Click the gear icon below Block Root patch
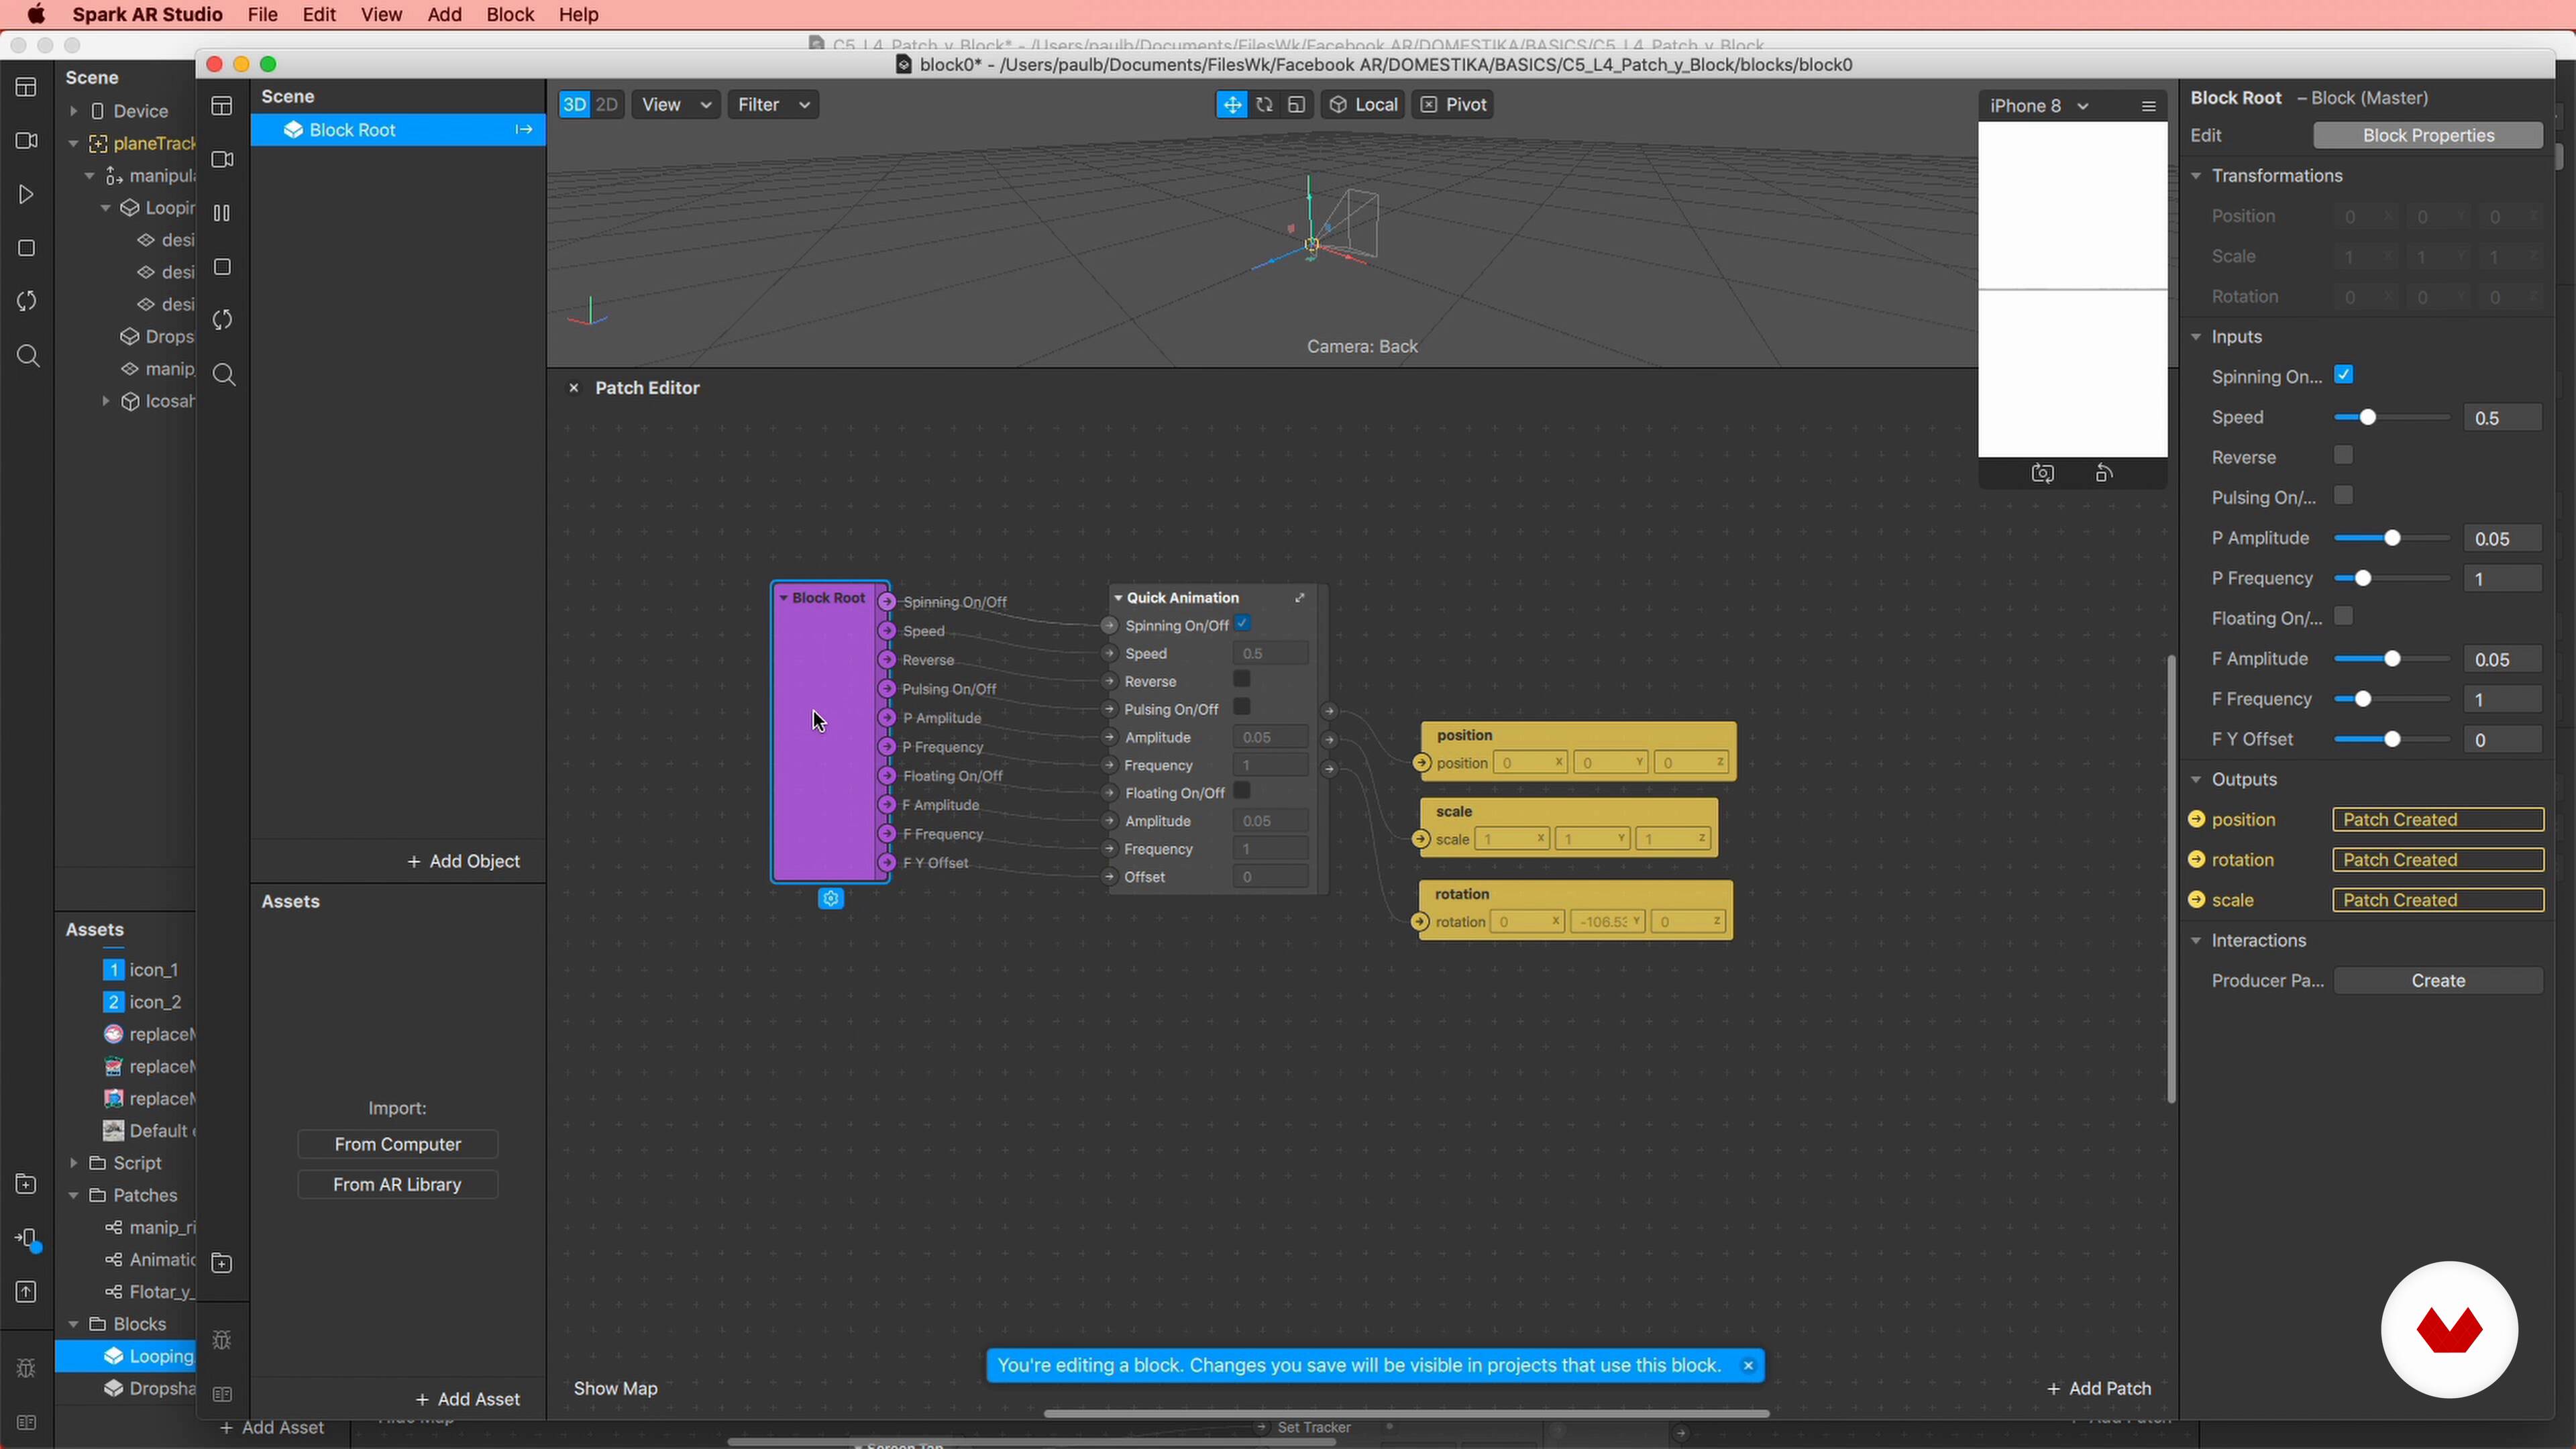 [831, 899]
